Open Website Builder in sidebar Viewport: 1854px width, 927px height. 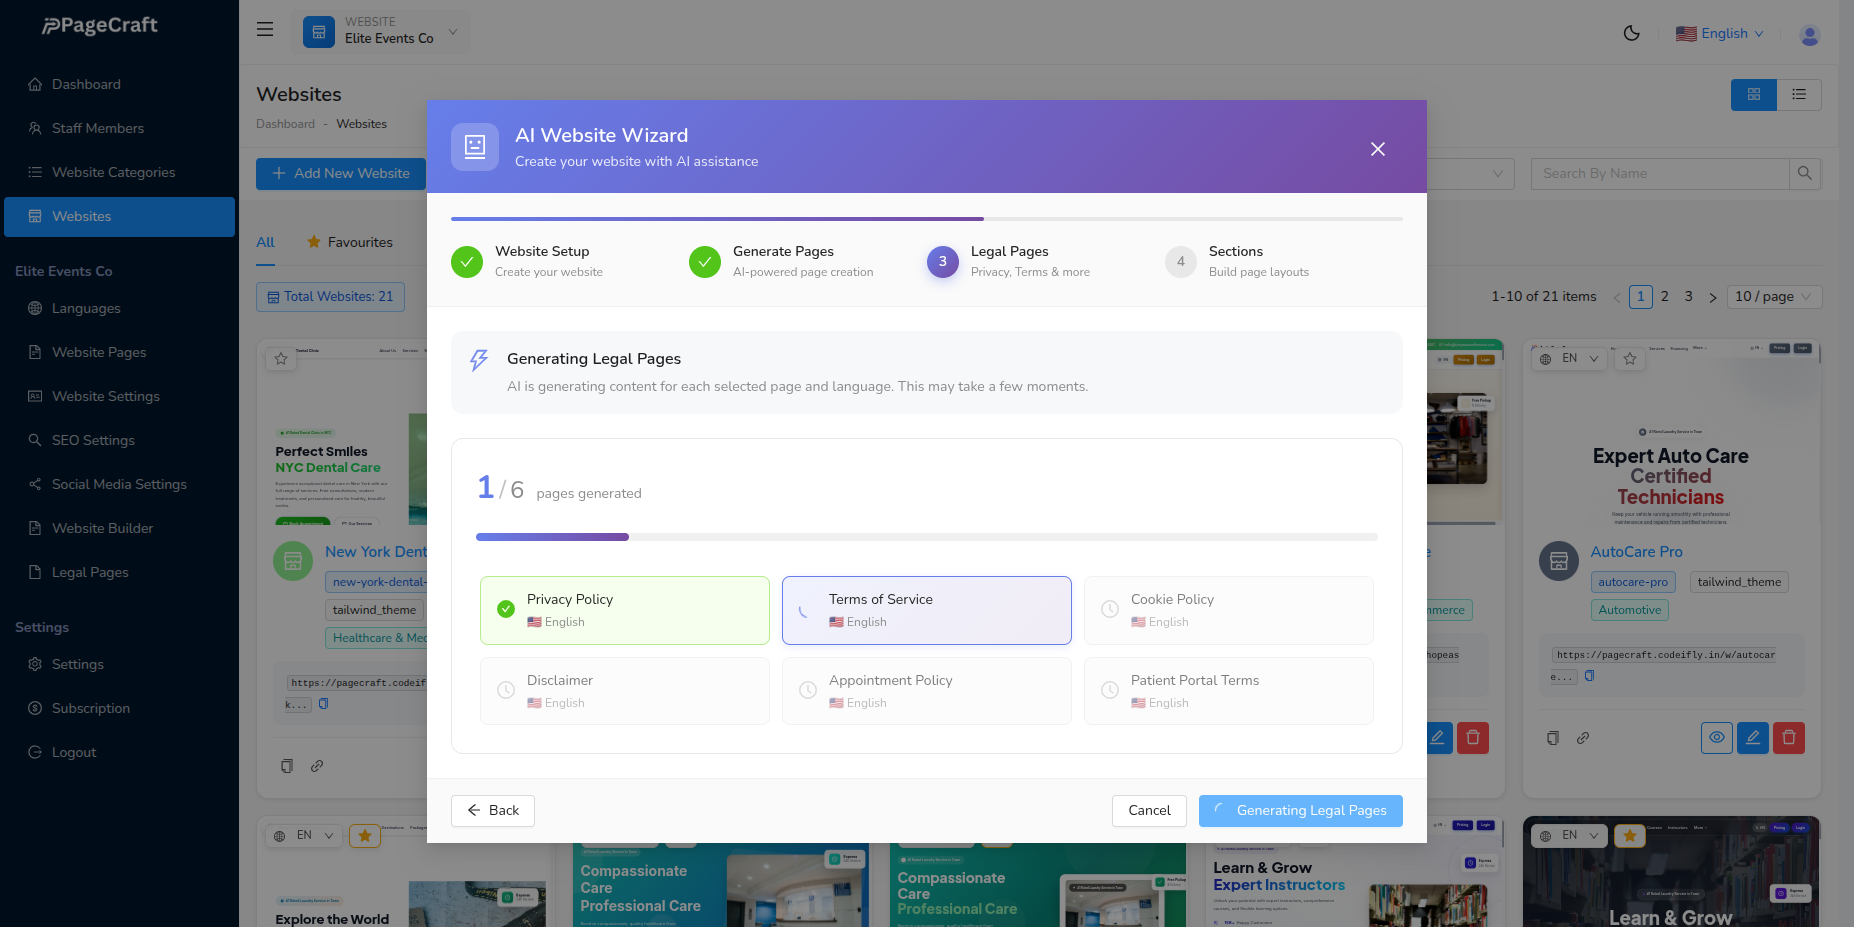tap(102, 528)
